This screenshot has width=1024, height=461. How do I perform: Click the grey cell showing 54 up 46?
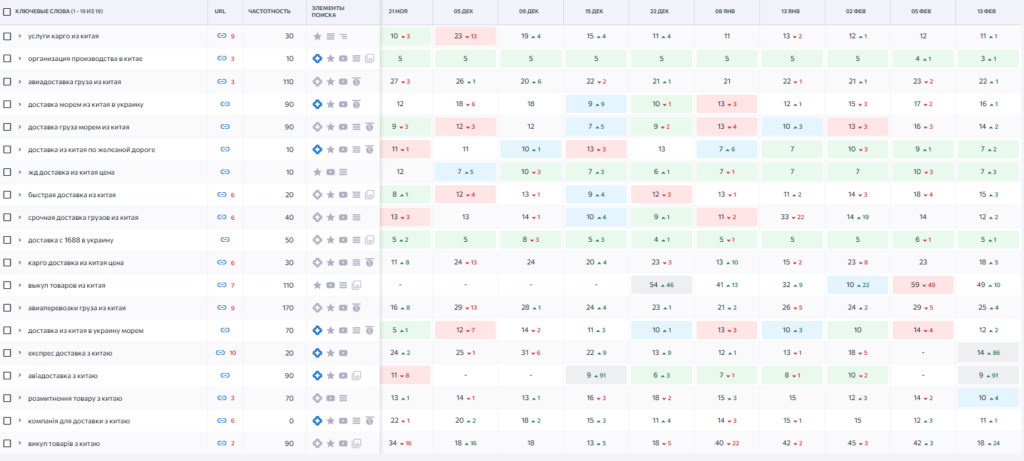[x=662, y=285]
